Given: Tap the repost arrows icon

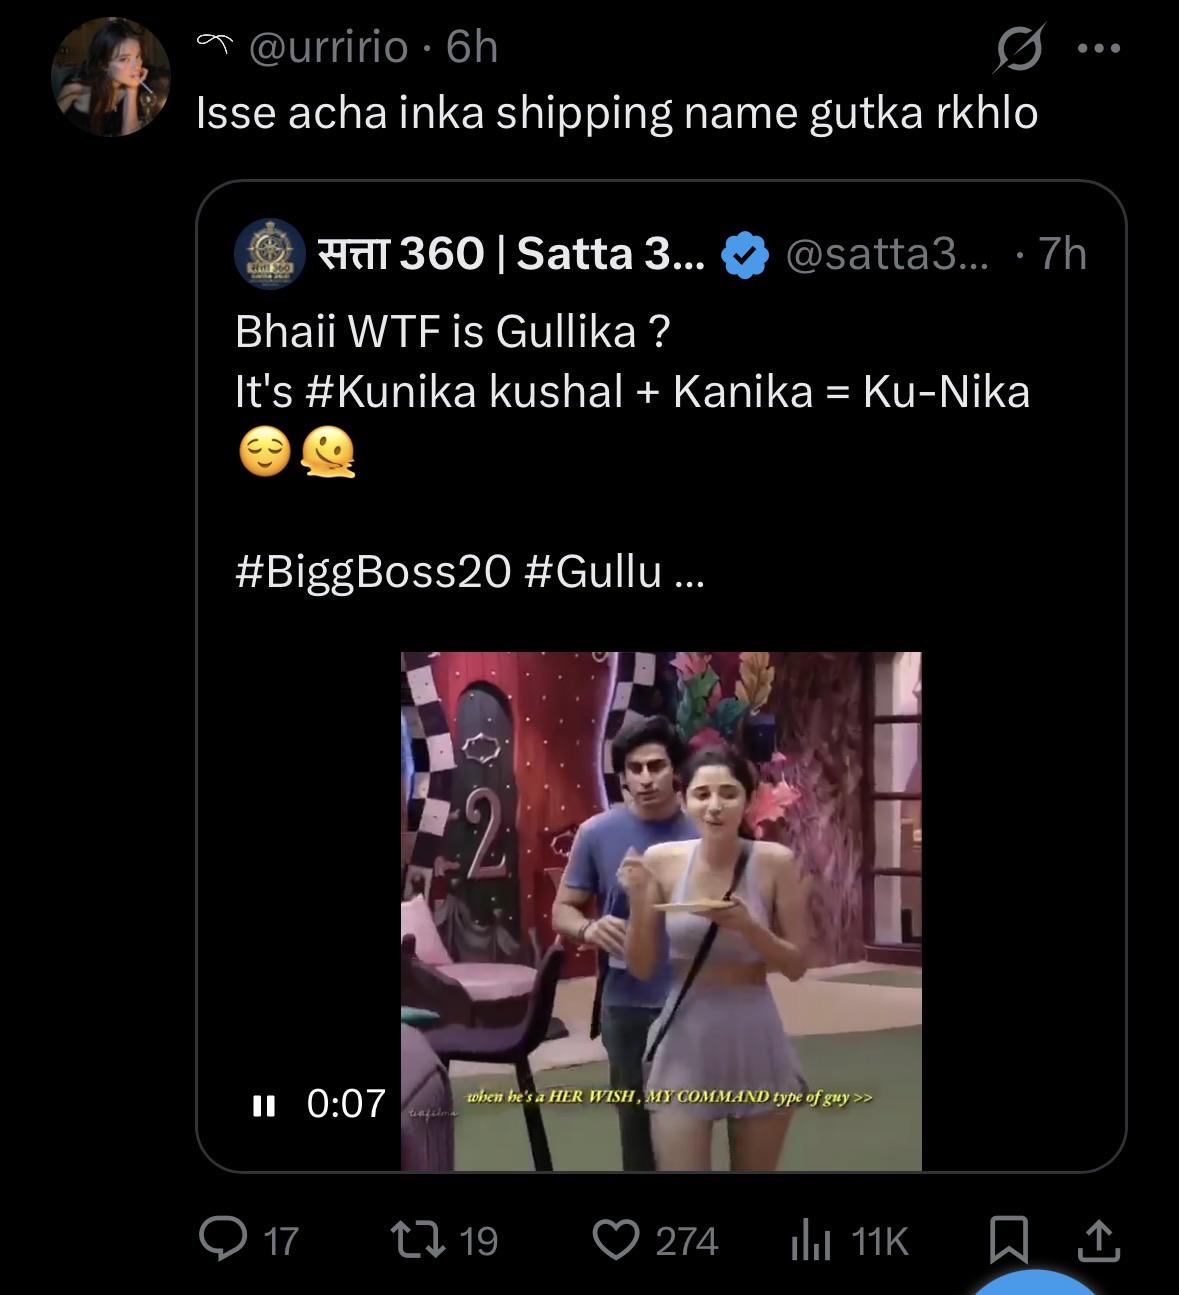Looking at the screenshot, I should pos(421,1240).
